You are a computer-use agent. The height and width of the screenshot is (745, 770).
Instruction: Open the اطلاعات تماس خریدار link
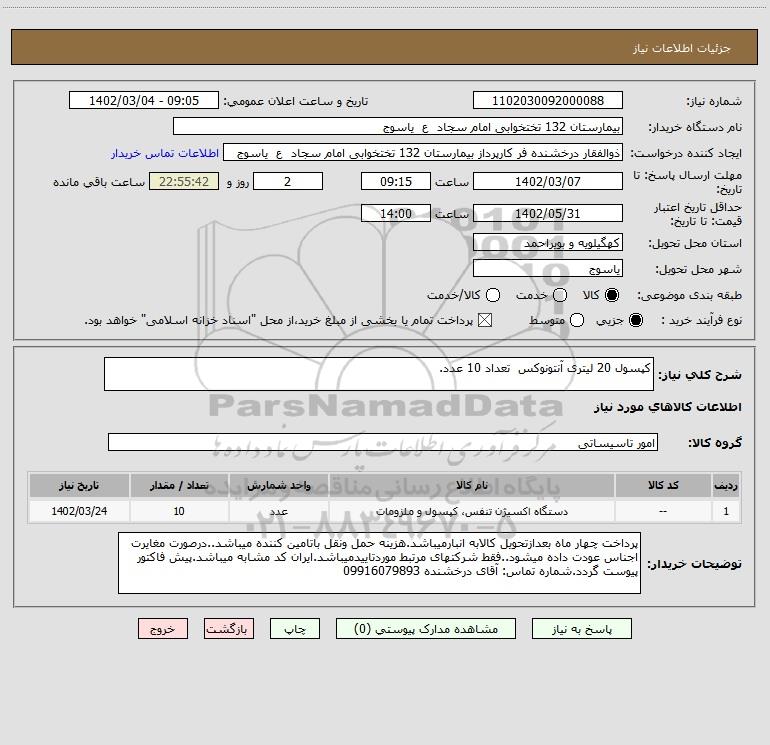tap(165, 153)
